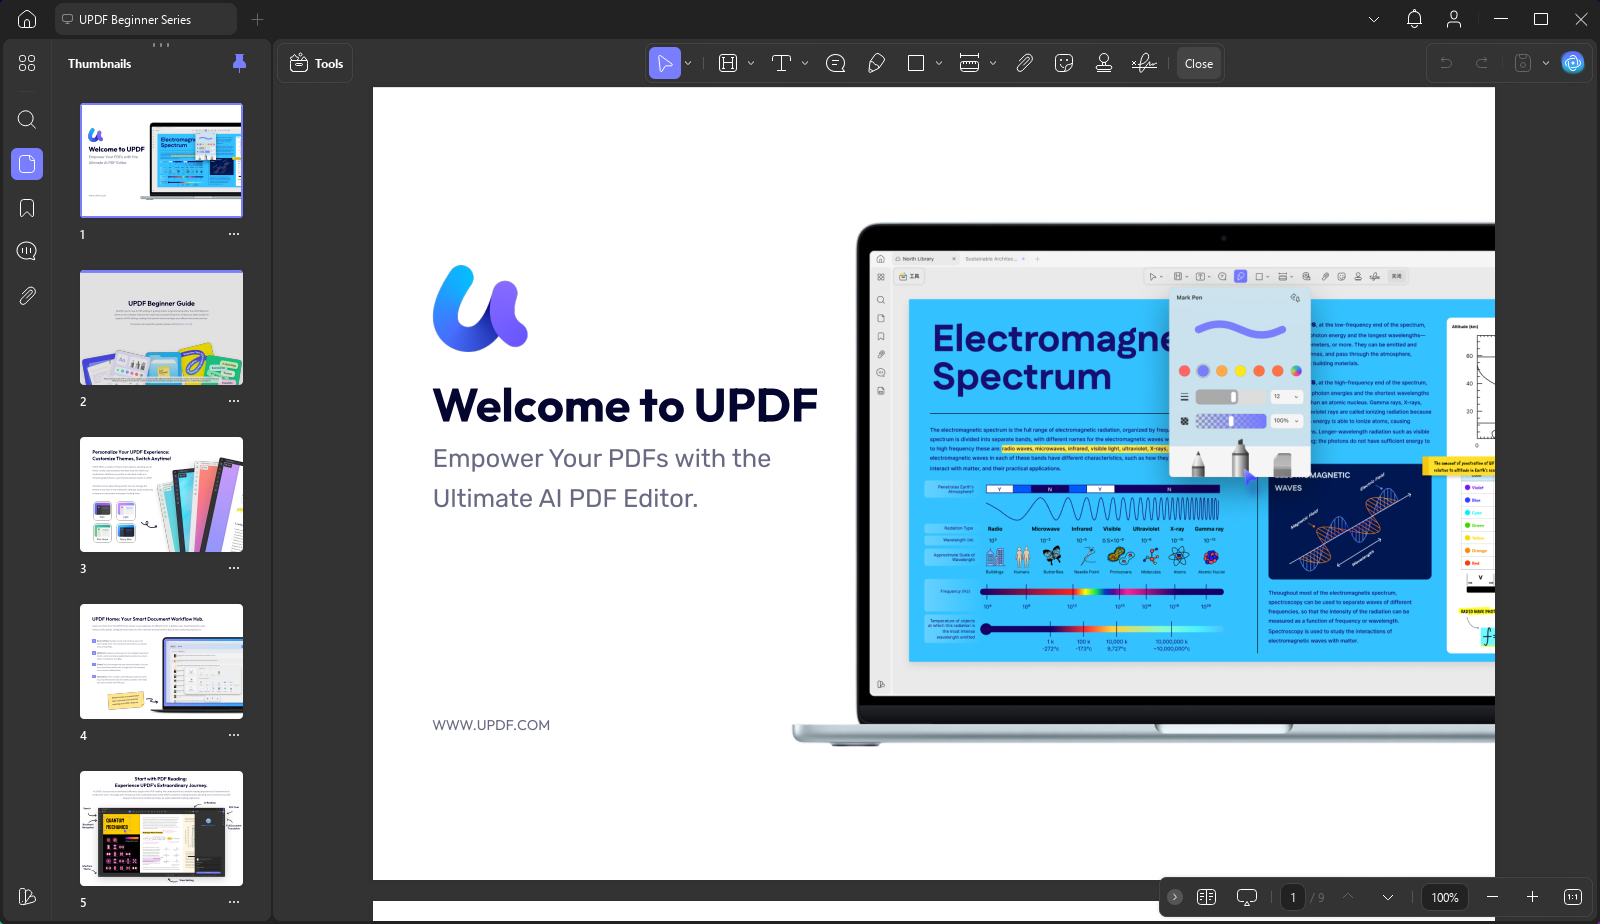Open the UPDF AI assistant
Viewport: 1600px width, 924px height.
click(x=1573, y=63)
